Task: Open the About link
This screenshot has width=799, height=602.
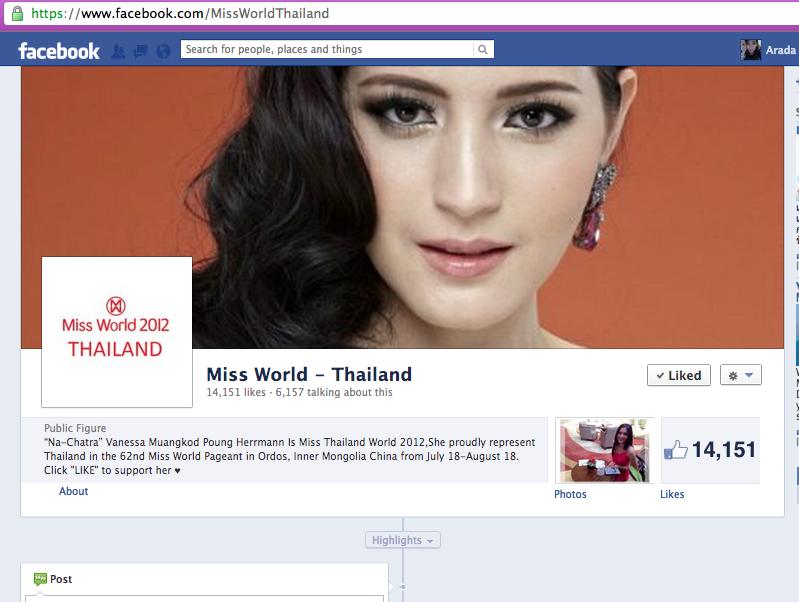Action: pyautogui.click(x=73, y=491)
